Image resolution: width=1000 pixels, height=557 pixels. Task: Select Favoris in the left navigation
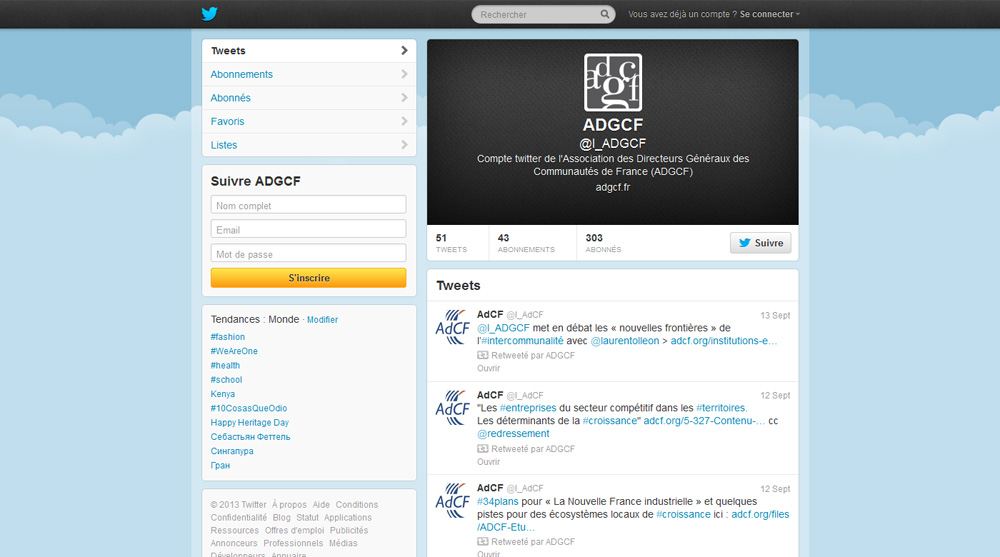[x=308, y=121]
